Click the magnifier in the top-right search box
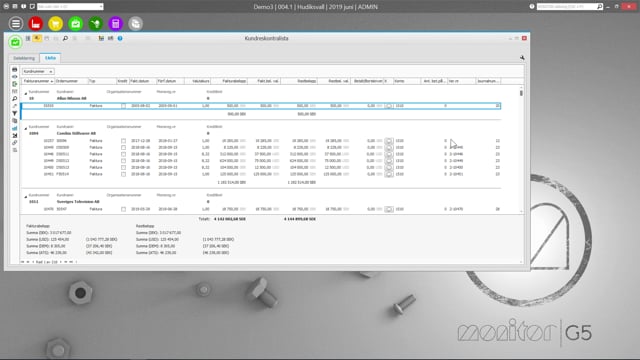 pos(600,7)
